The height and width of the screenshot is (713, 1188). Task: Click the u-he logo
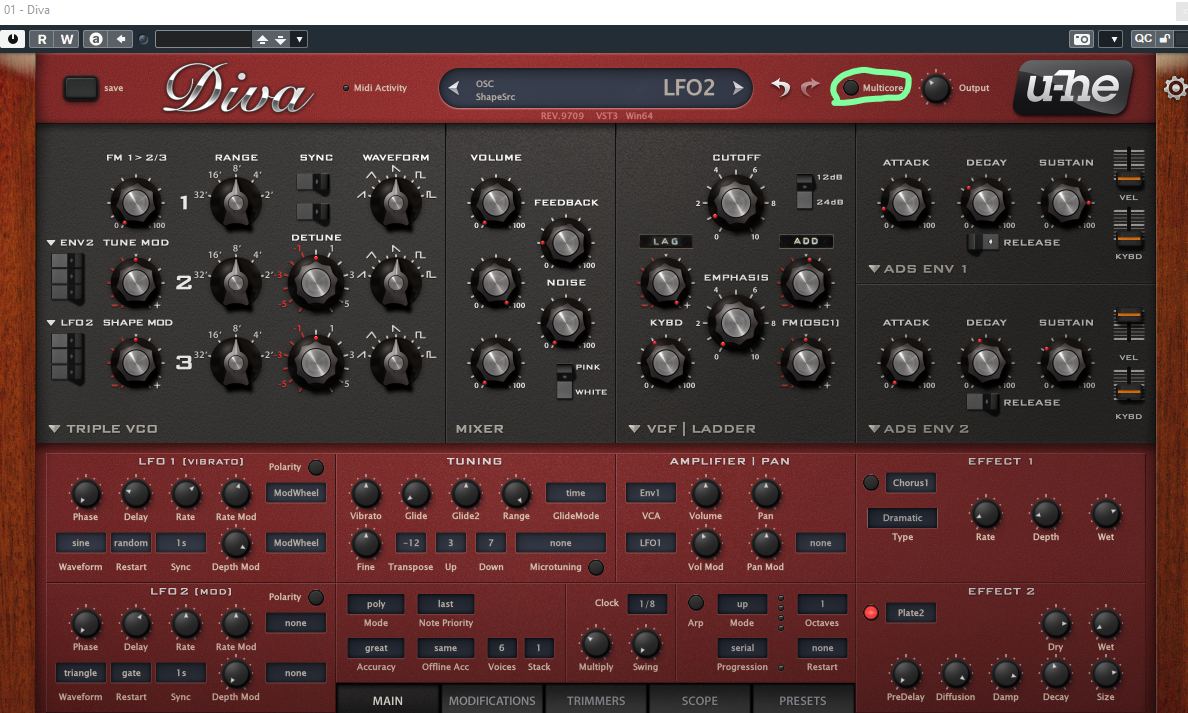(1073, 87)
